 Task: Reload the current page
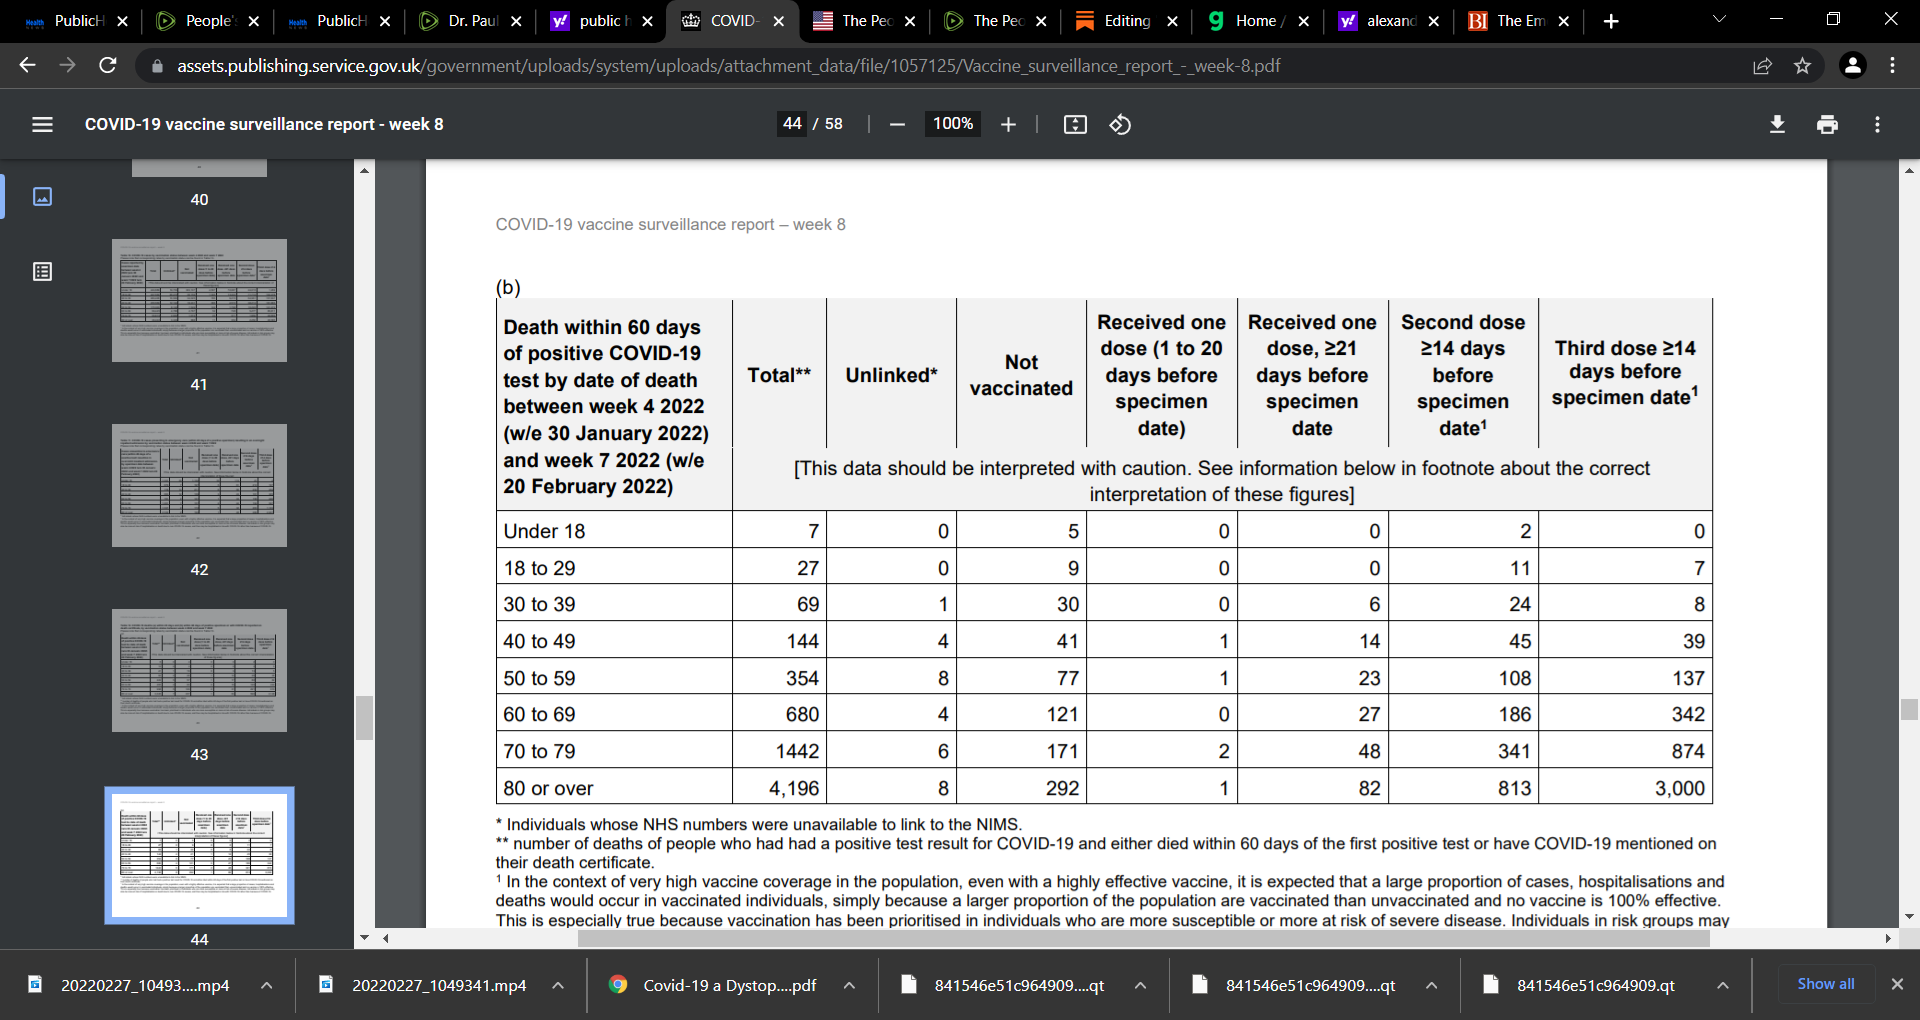tap(108, 65)
